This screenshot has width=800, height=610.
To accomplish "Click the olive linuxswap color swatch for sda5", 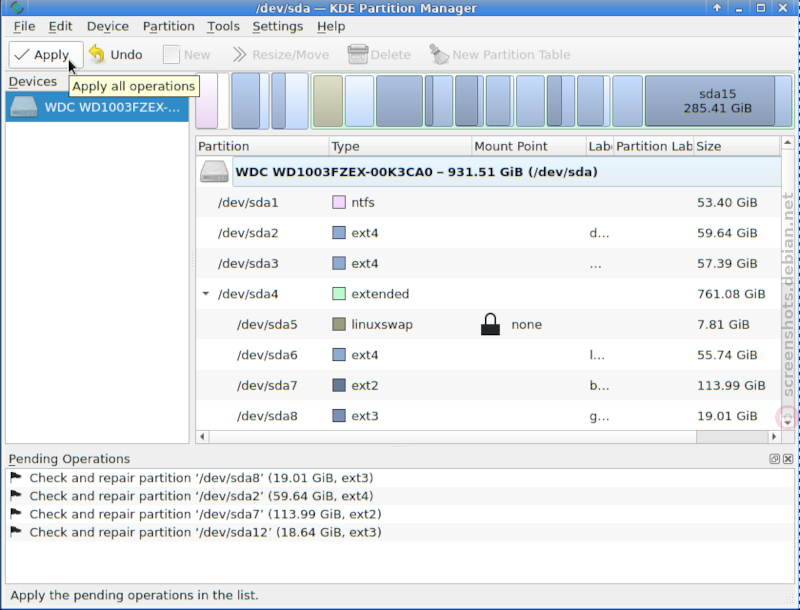I will pyautogui.click(x=339, y=324).
